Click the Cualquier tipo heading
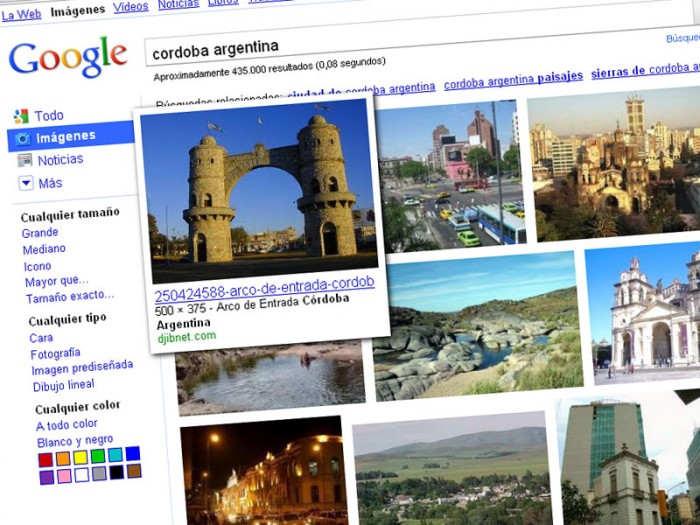This screenshot has width=700, height=525. coord(67,320)
